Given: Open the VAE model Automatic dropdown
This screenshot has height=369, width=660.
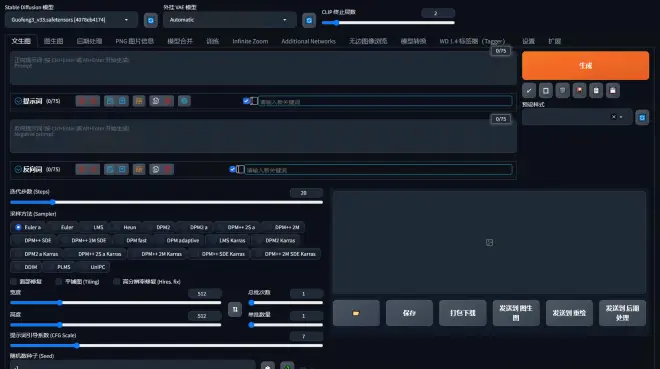Looking at the screenshot, I should coord(229,20).
